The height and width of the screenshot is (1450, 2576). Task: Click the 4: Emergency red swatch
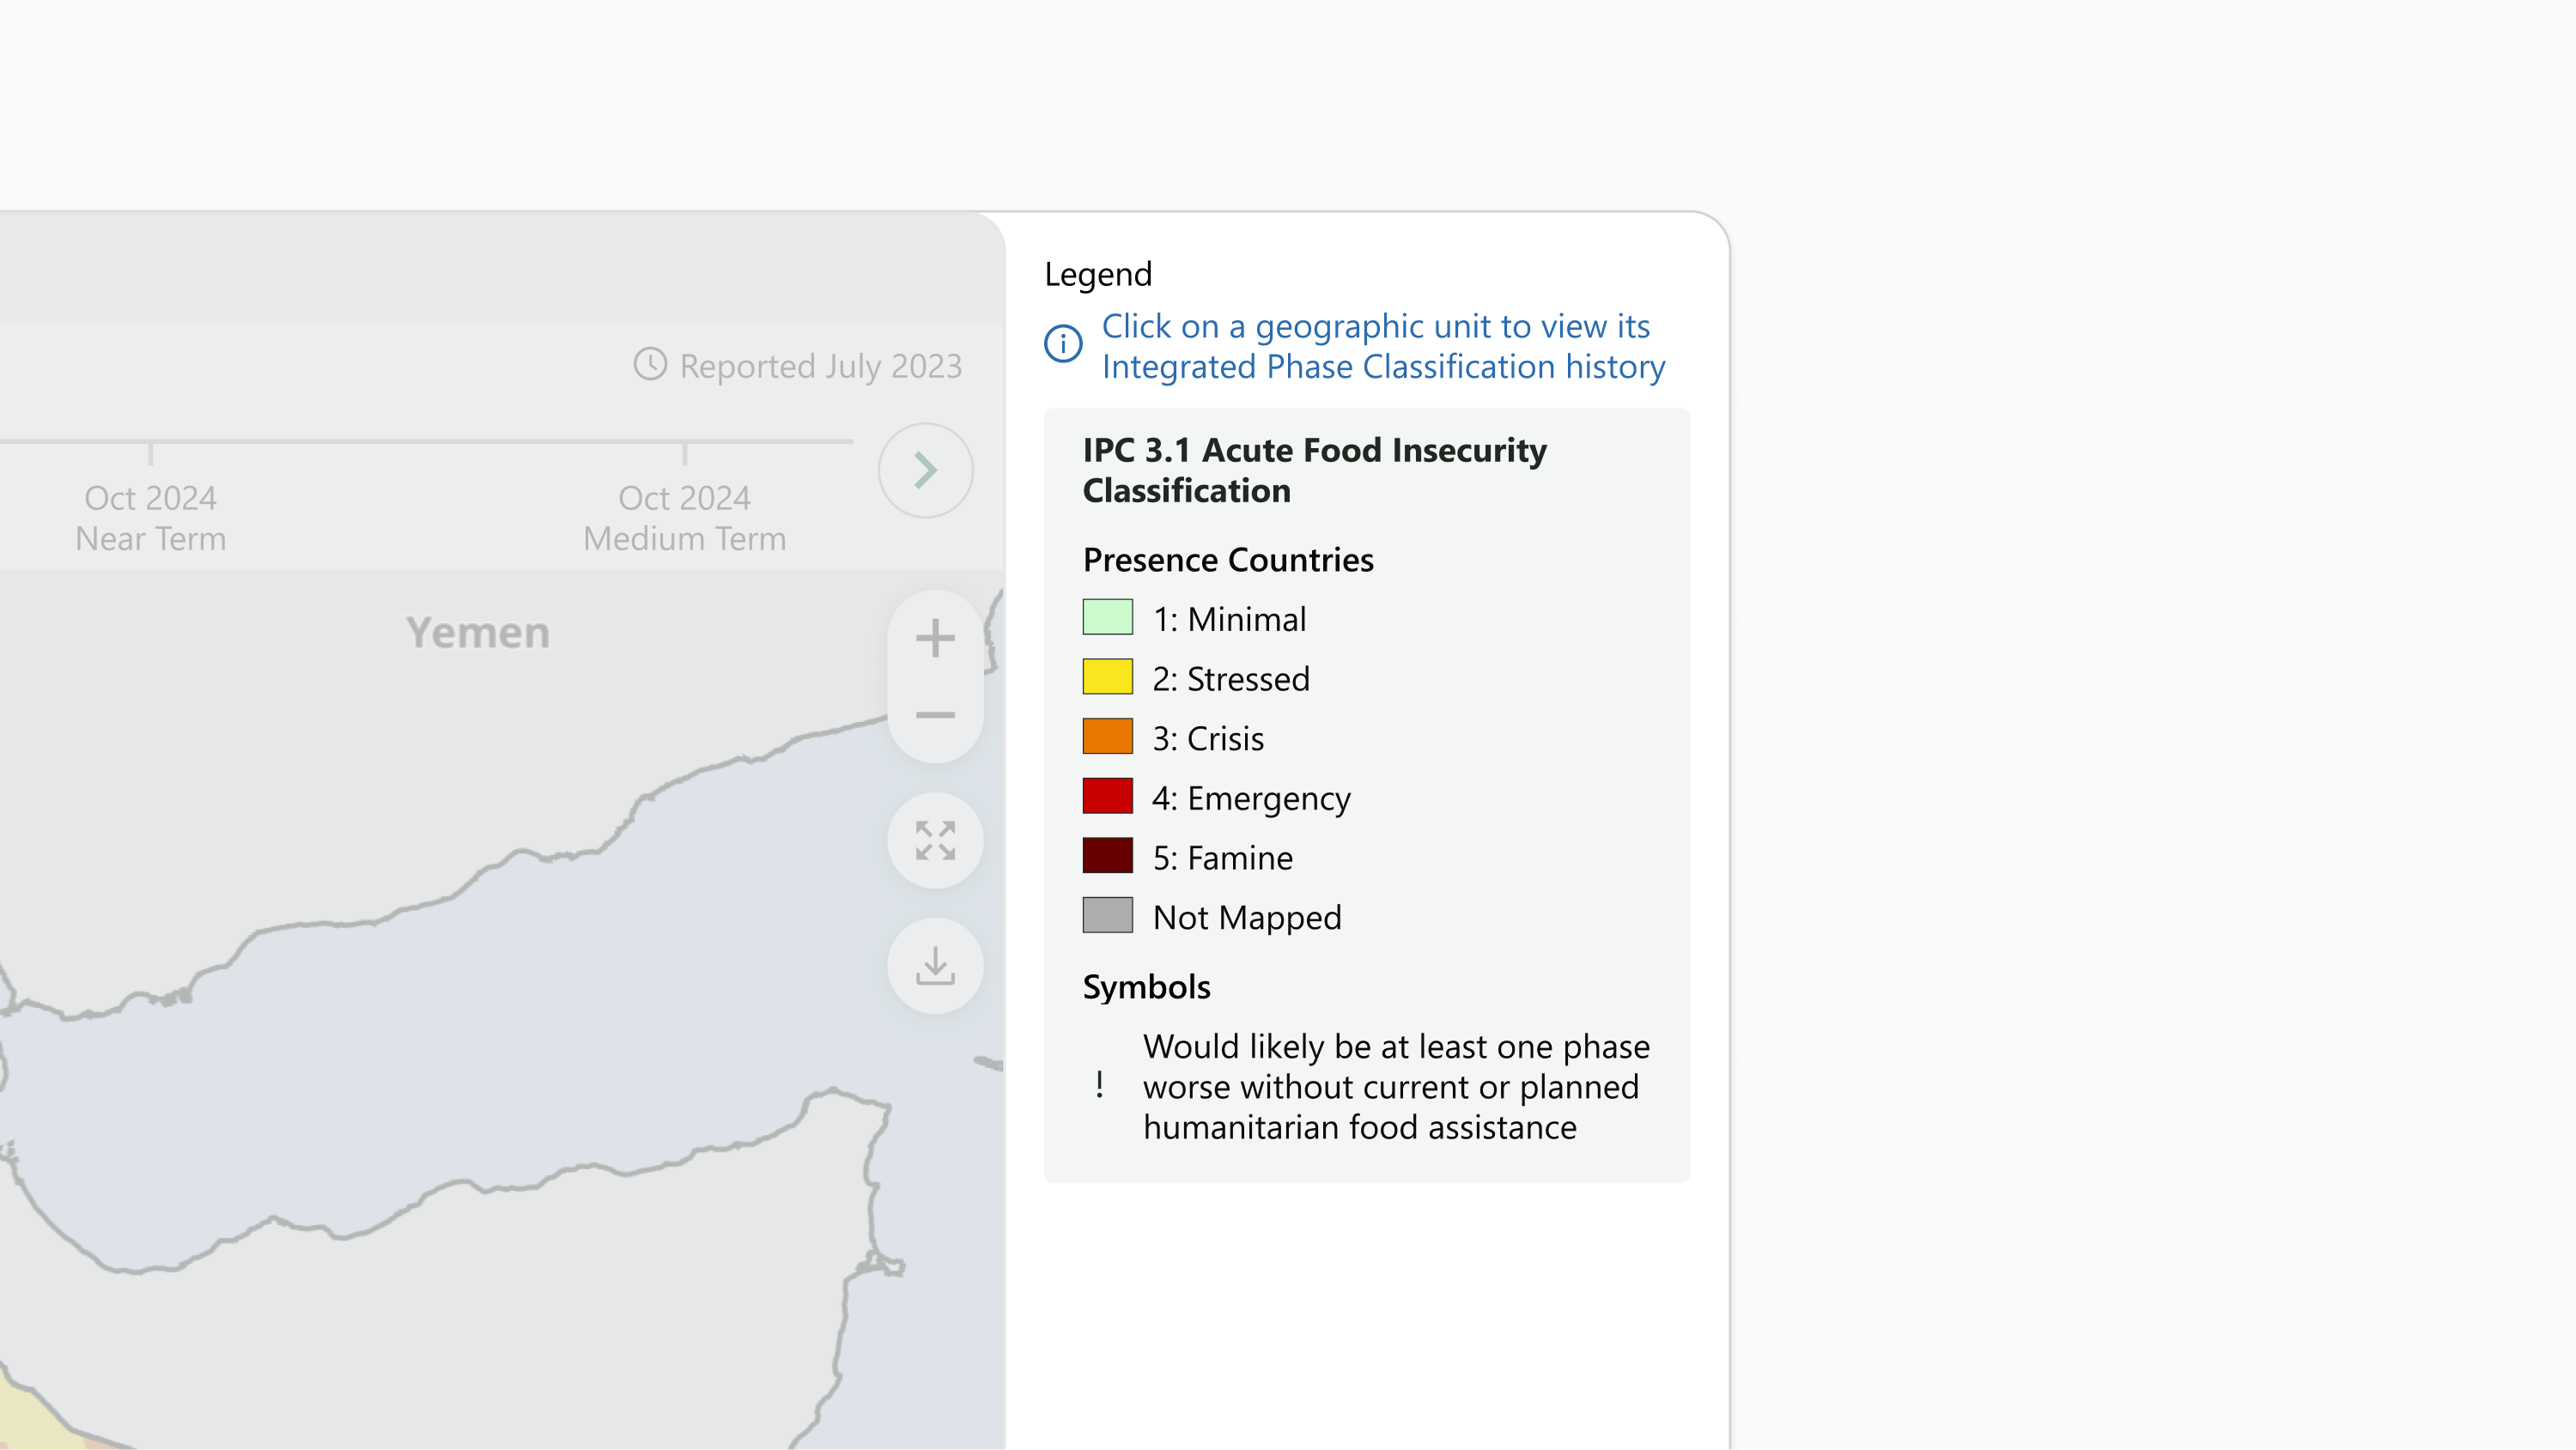[x=1107, y=796]
